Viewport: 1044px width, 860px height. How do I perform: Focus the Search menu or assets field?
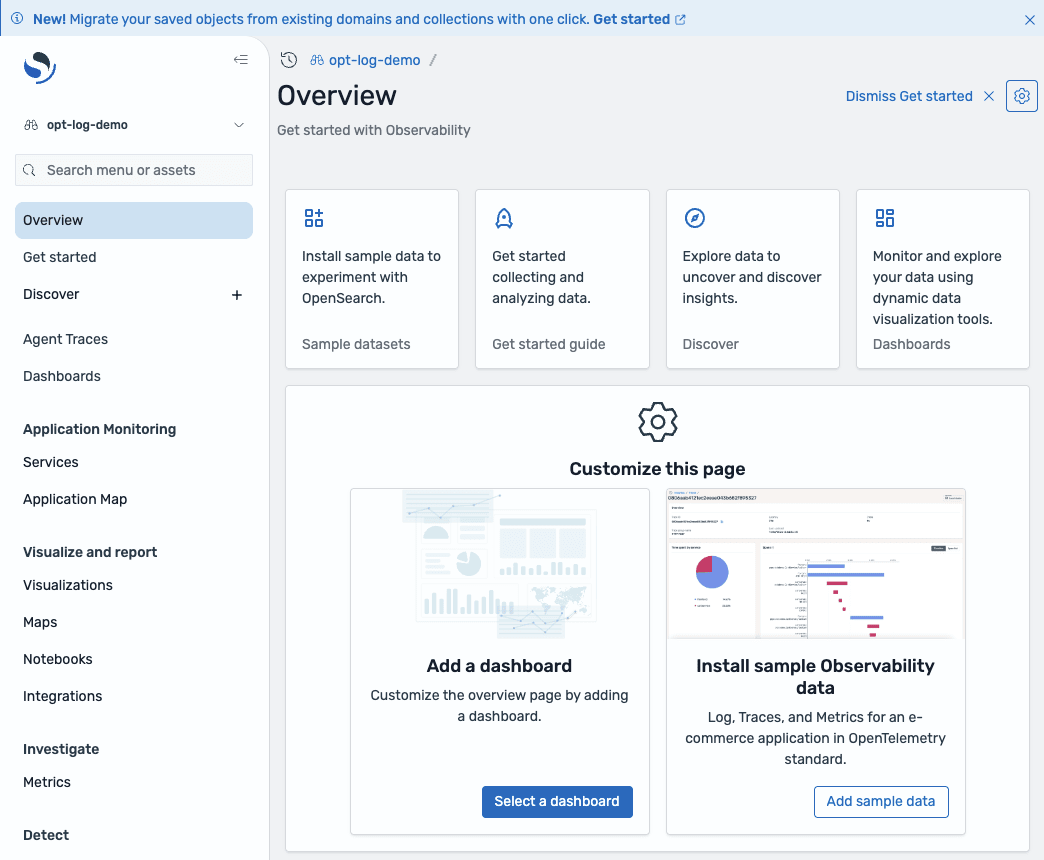(x=134, y=170)
